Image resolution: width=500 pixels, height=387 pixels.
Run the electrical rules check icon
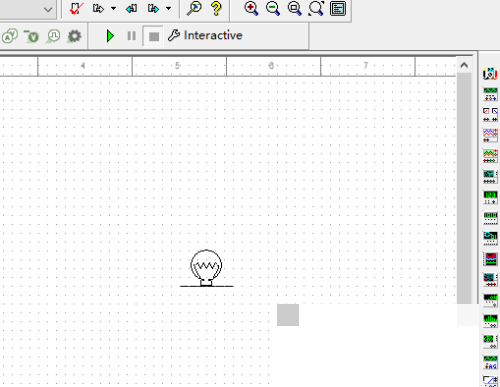[x=76, y=8]
